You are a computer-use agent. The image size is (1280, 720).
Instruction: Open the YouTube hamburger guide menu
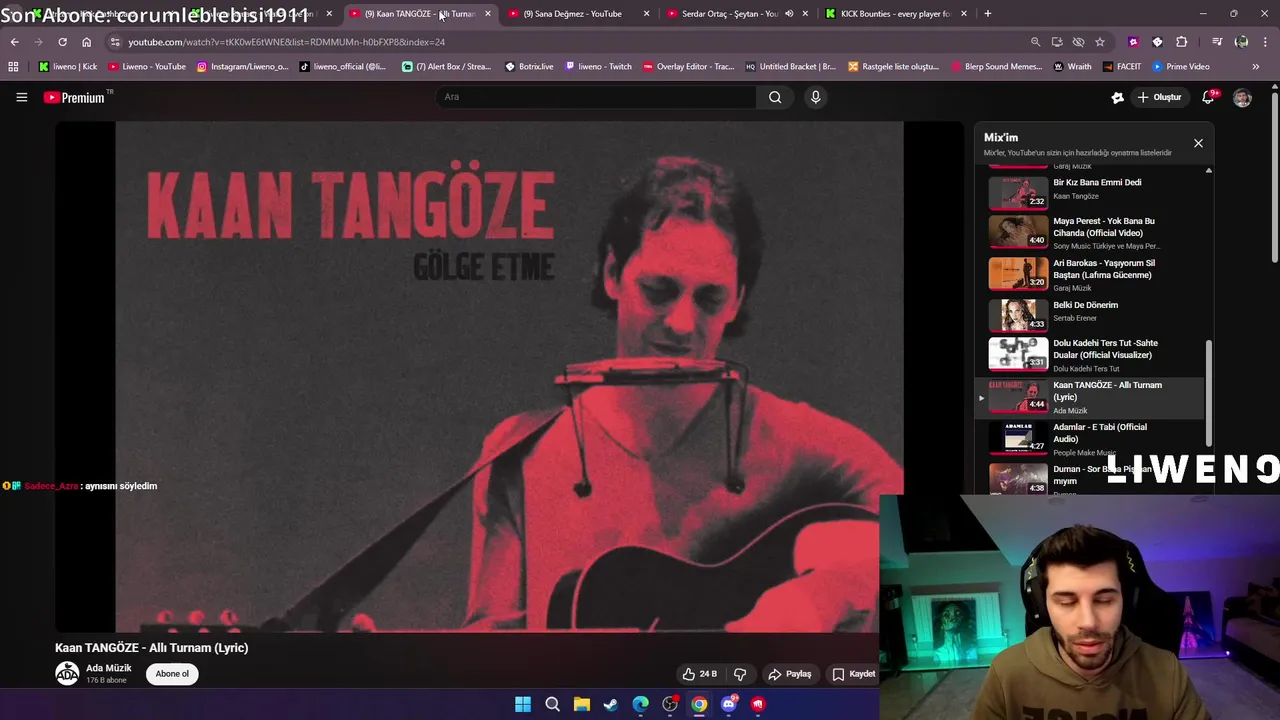pos(21,97)
